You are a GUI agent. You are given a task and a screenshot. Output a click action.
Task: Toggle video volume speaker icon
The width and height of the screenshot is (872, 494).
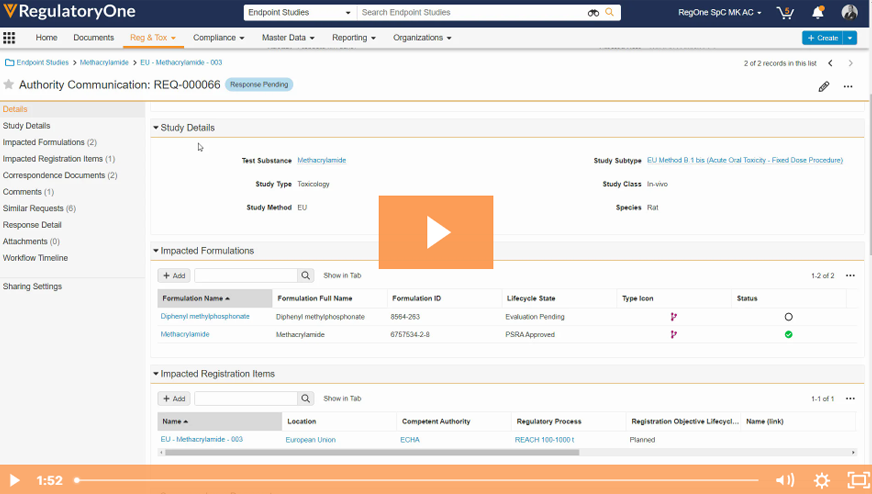point(785,480)
